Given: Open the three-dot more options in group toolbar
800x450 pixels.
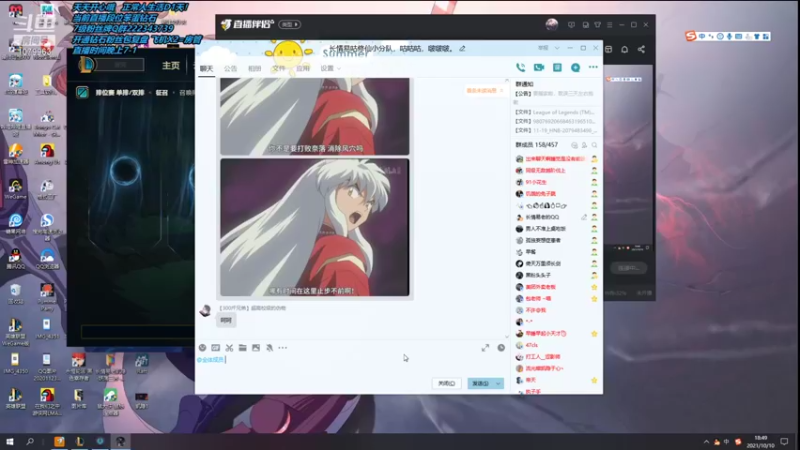Looking at the screenshot, I should pyautogui.click(x=593, y=67).
